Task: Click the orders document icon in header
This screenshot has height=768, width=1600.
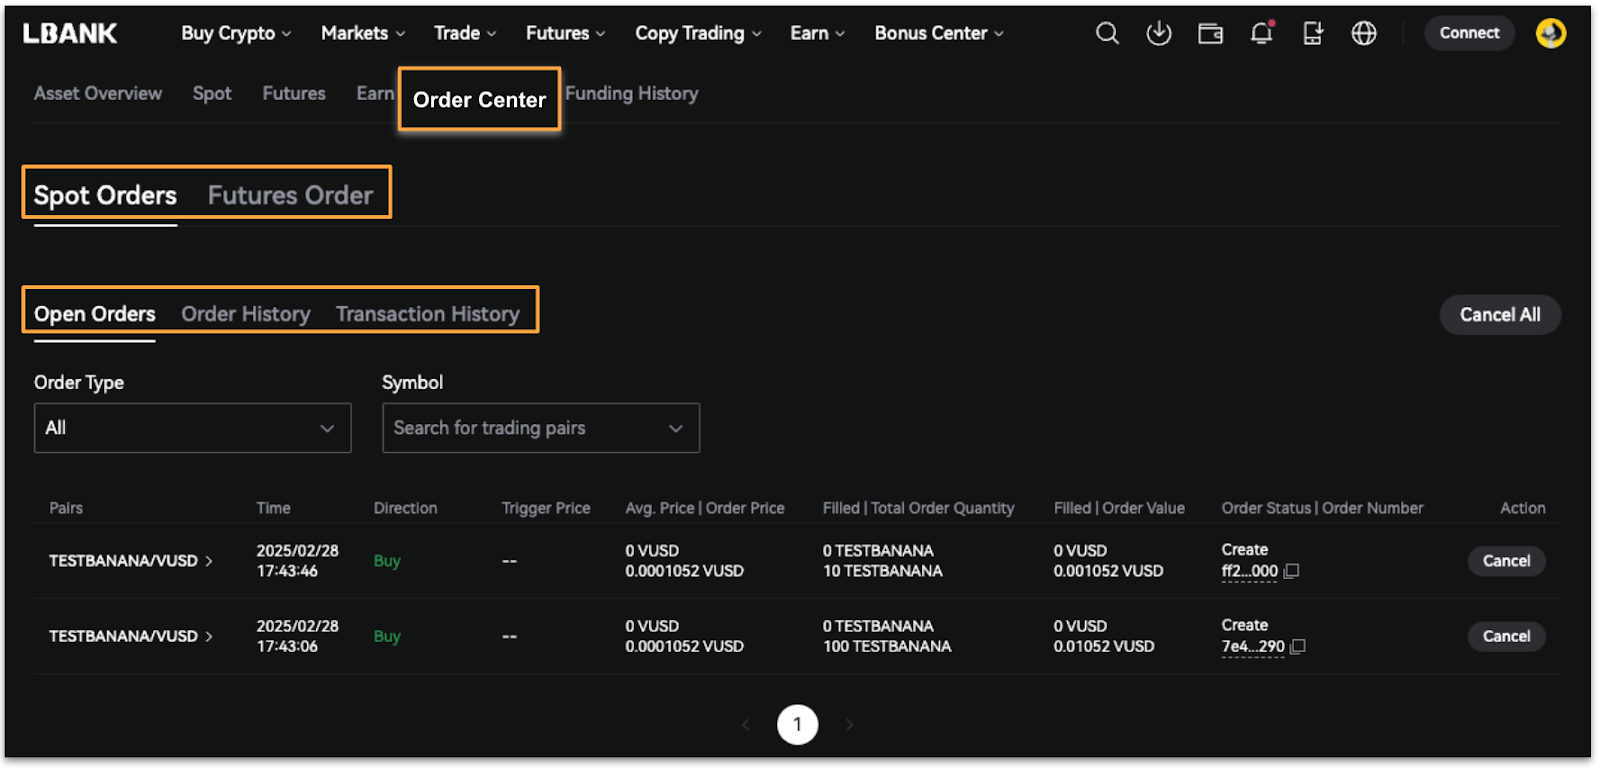Action: point(1313,33)
